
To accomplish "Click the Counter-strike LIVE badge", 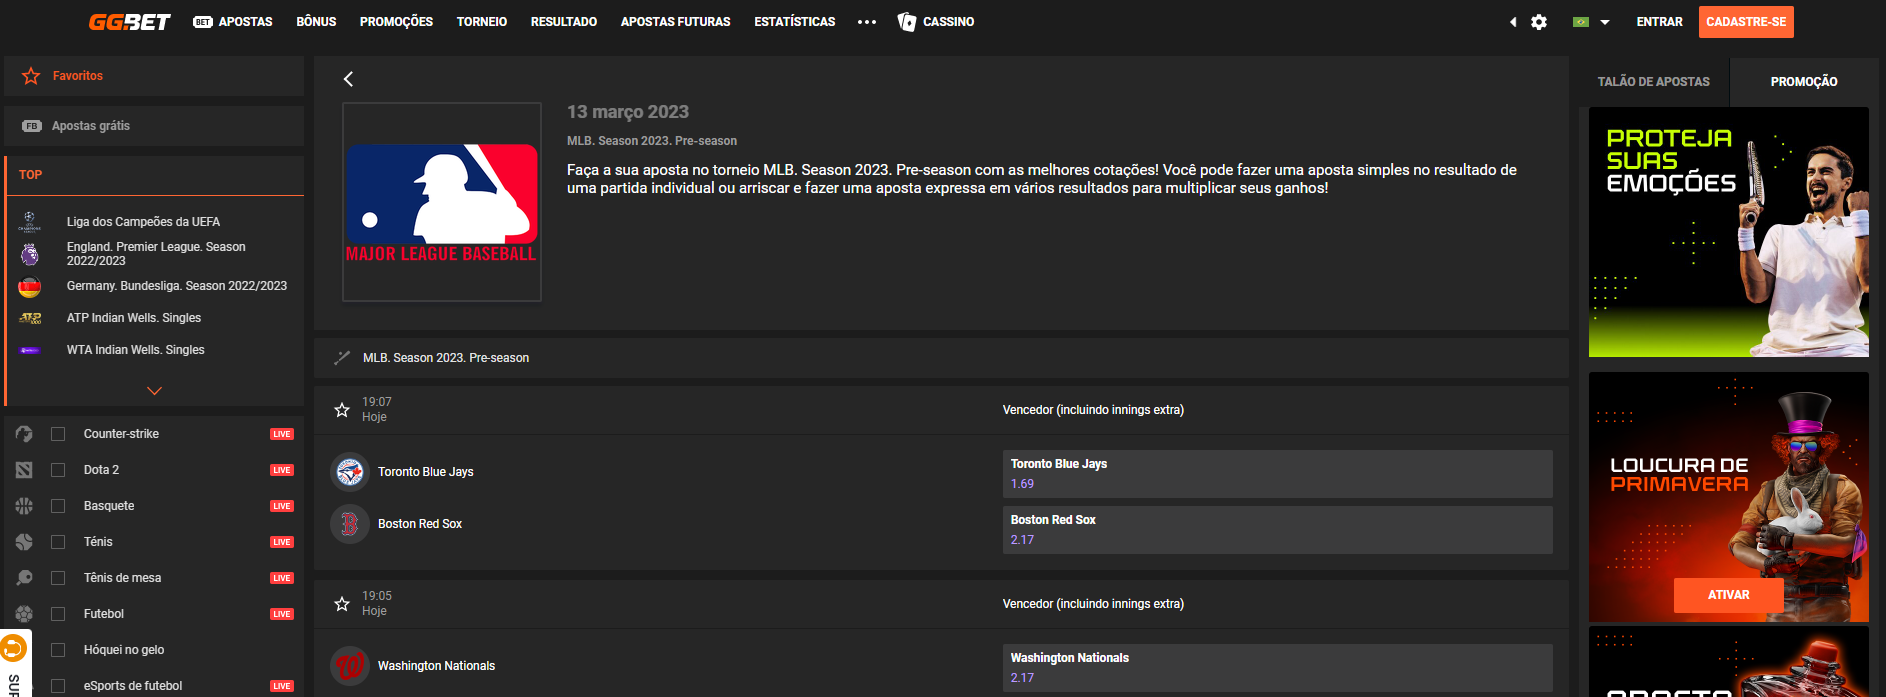I will [x=282, y=434].
